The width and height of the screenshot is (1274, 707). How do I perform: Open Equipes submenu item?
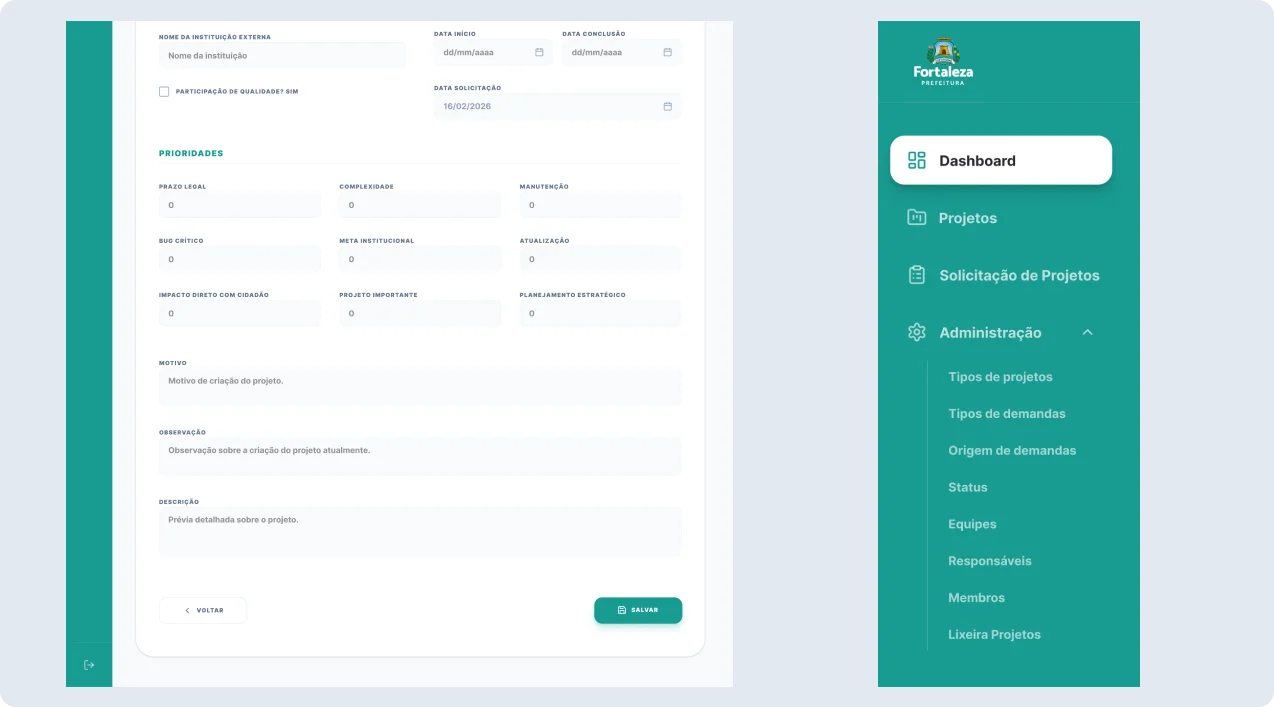coord(972,524)
